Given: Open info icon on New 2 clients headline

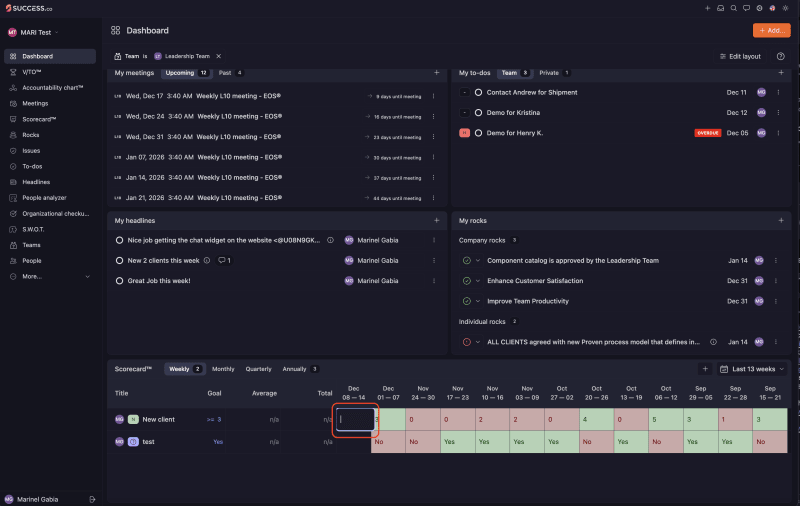Looking at the screenshot, I should coord(207,260).
